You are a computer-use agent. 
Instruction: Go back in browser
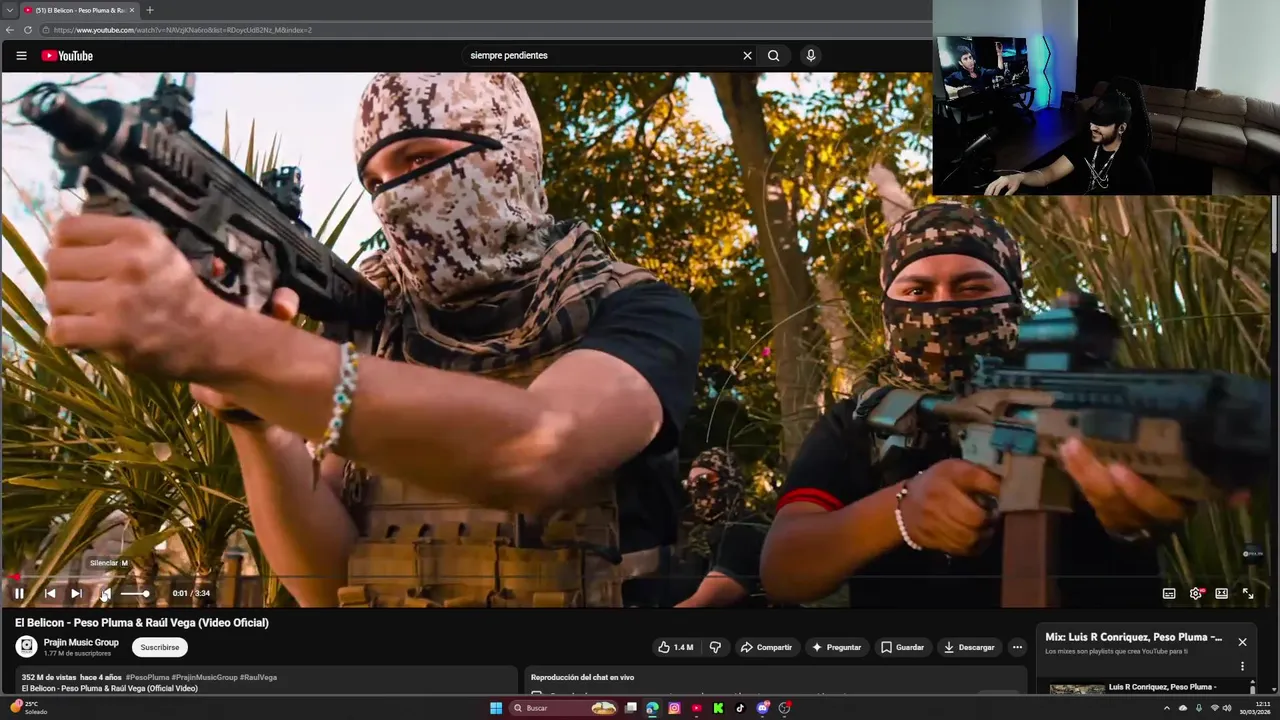[10, 30]
